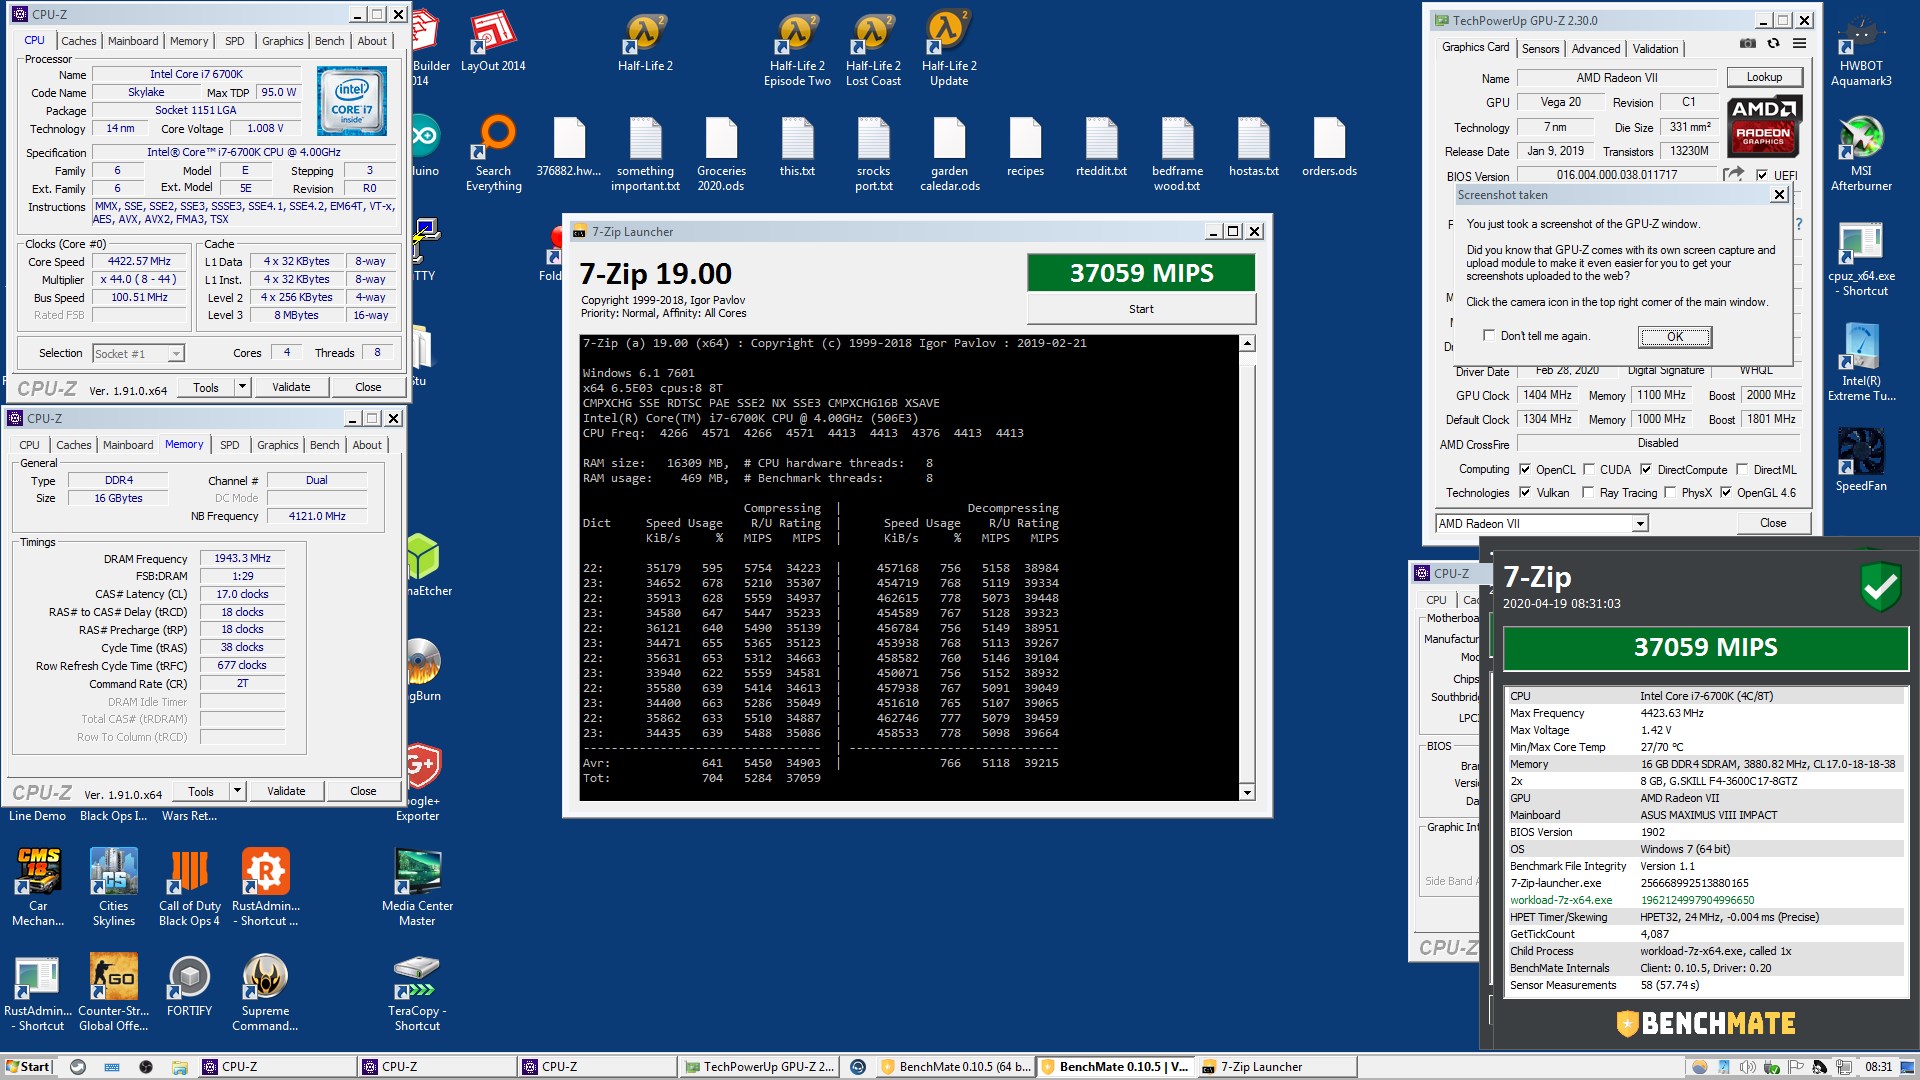Open the Sensors tab in GPU-Z
This screenshot has width=1920, height=1080.
tap(1541, 49)
